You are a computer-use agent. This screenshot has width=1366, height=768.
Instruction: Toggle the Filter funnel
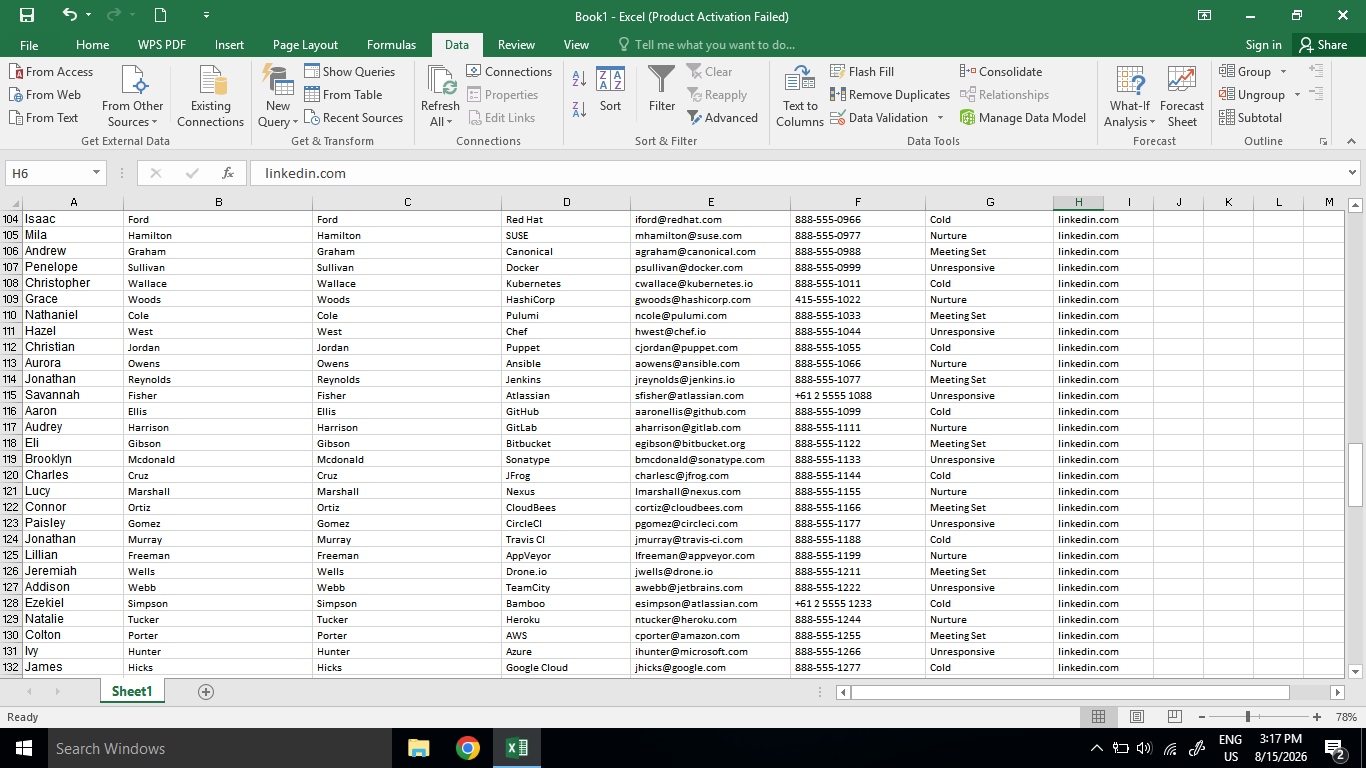point(661,90)
